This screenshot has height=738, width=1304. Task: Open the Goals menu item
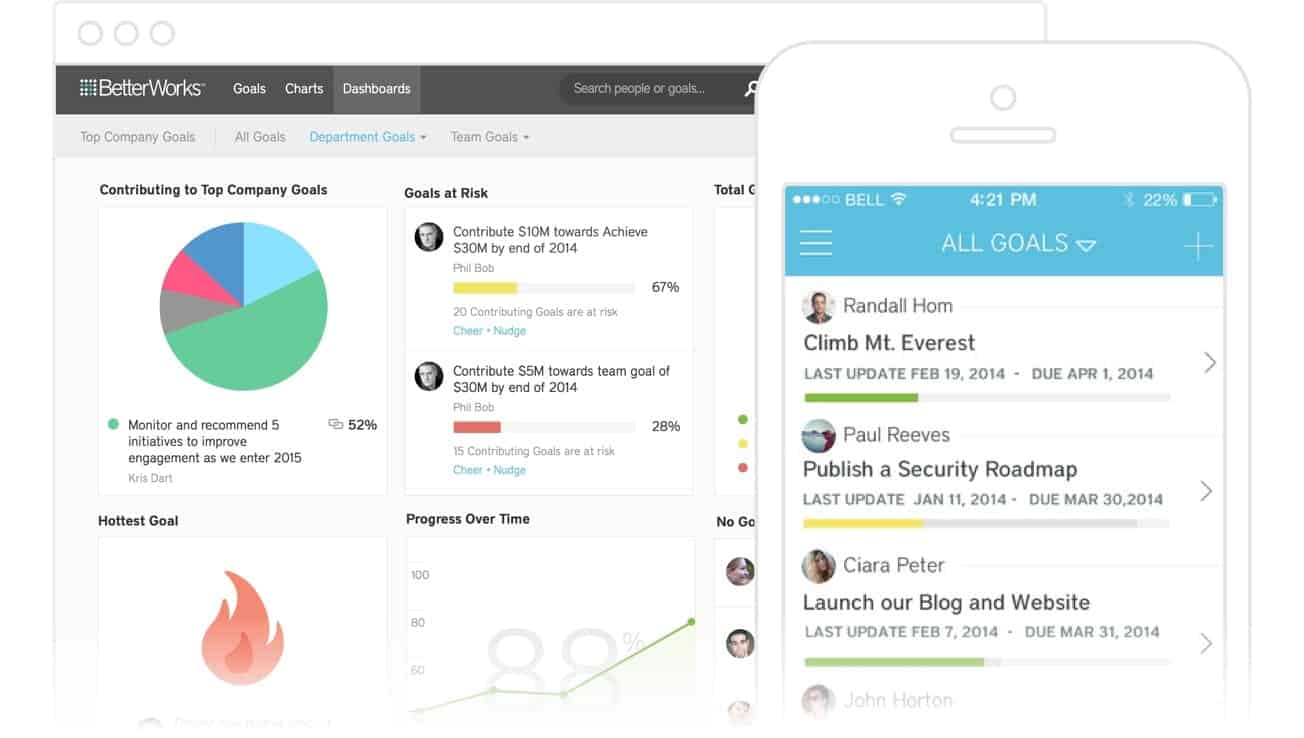click(249, 89)
